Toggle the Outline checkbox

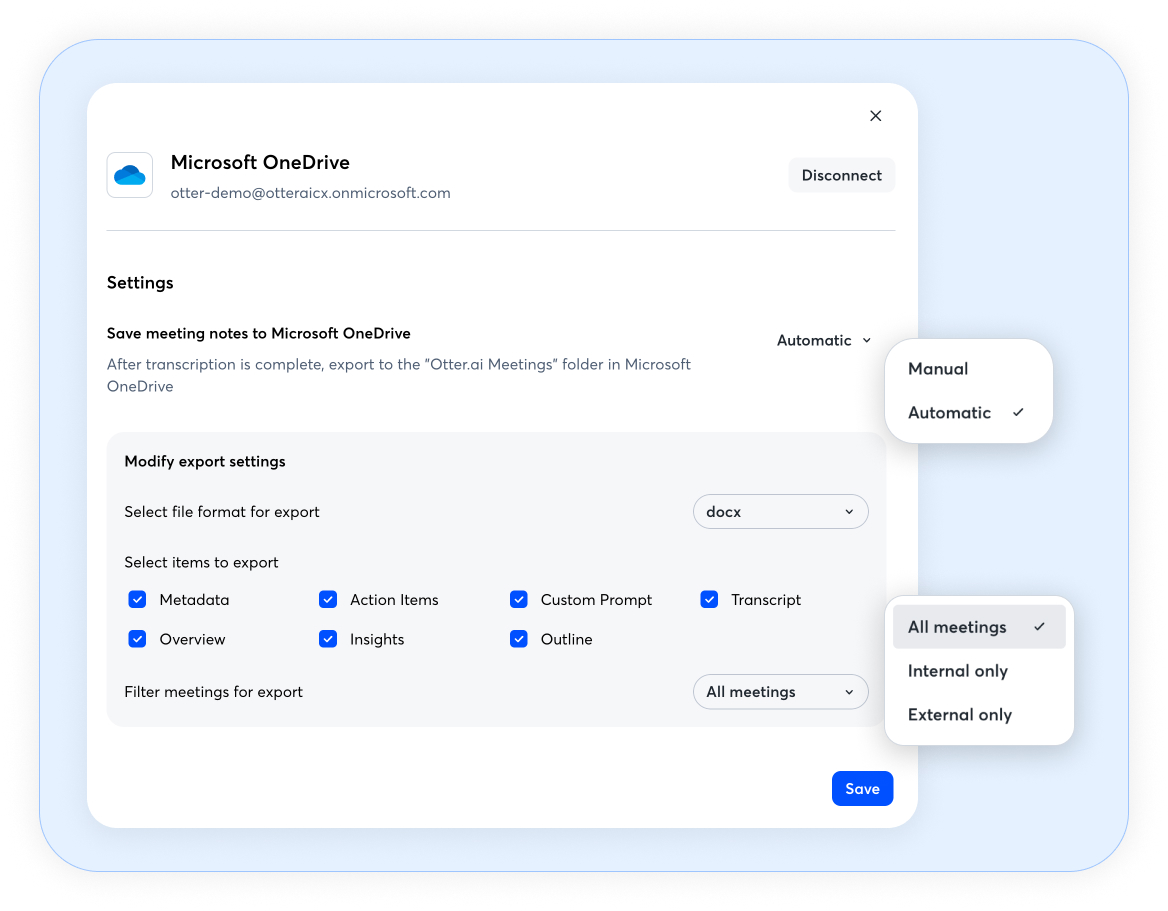[x=518, y=639]
